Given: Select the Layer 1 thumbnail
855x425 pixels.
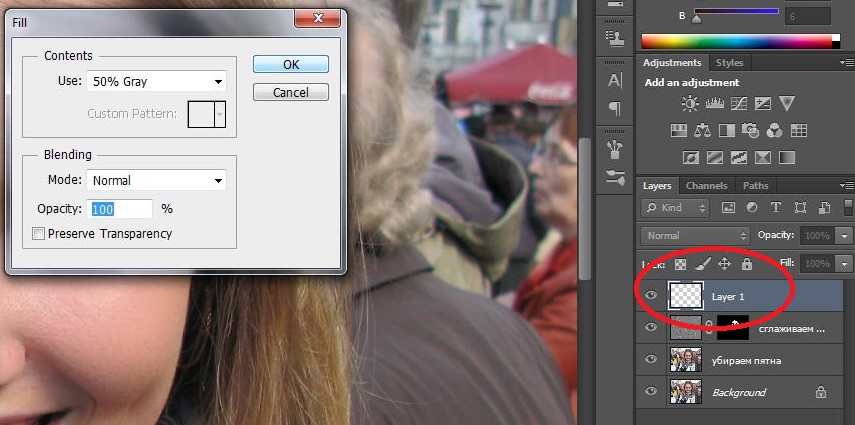Looking at the screenshot, I should [x=685, y=296].
